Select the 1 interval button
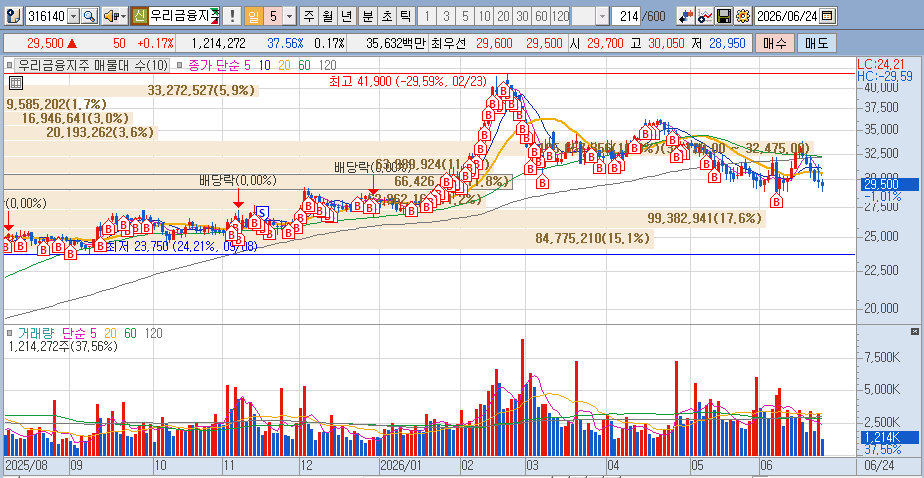924x478 pixels. 427,17
